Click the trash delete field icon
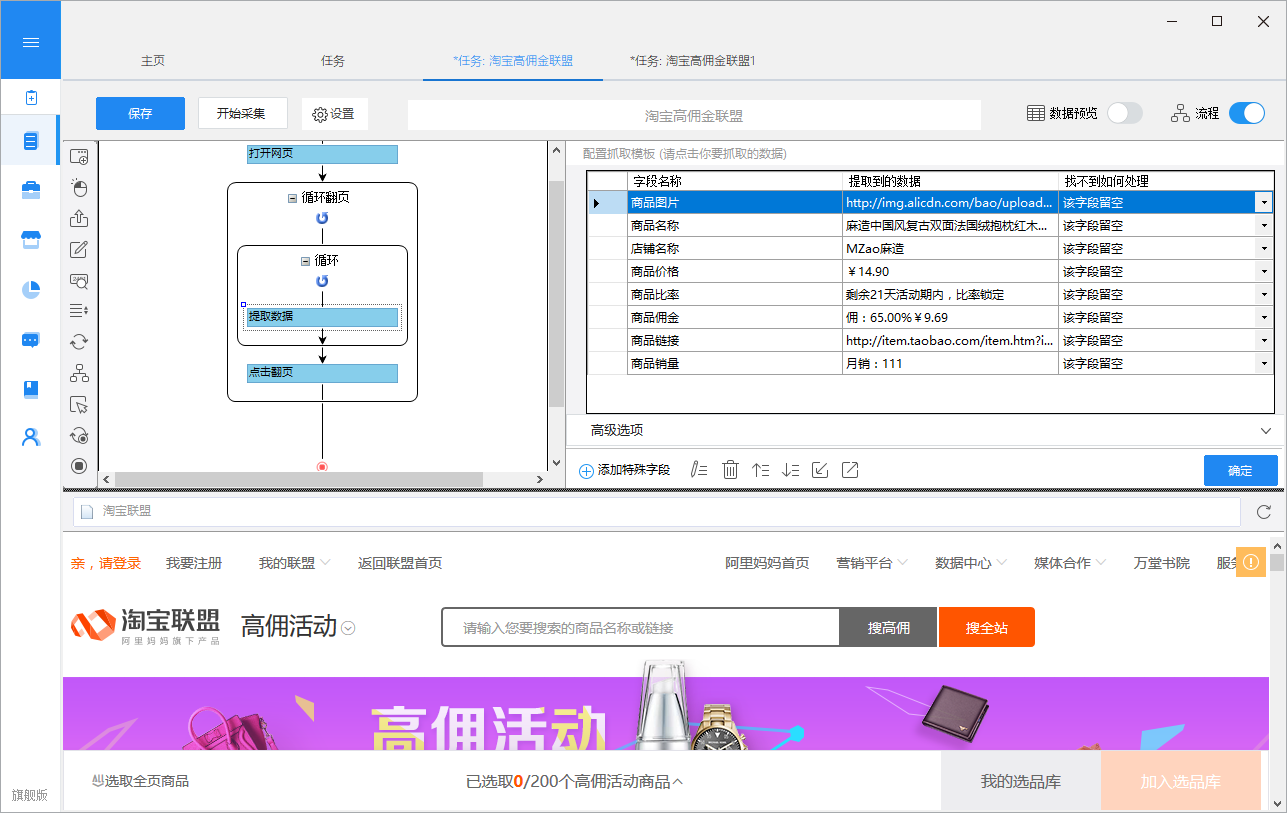Image resolution: width=1287 pixels, height=813 pixels. (730, 470)
